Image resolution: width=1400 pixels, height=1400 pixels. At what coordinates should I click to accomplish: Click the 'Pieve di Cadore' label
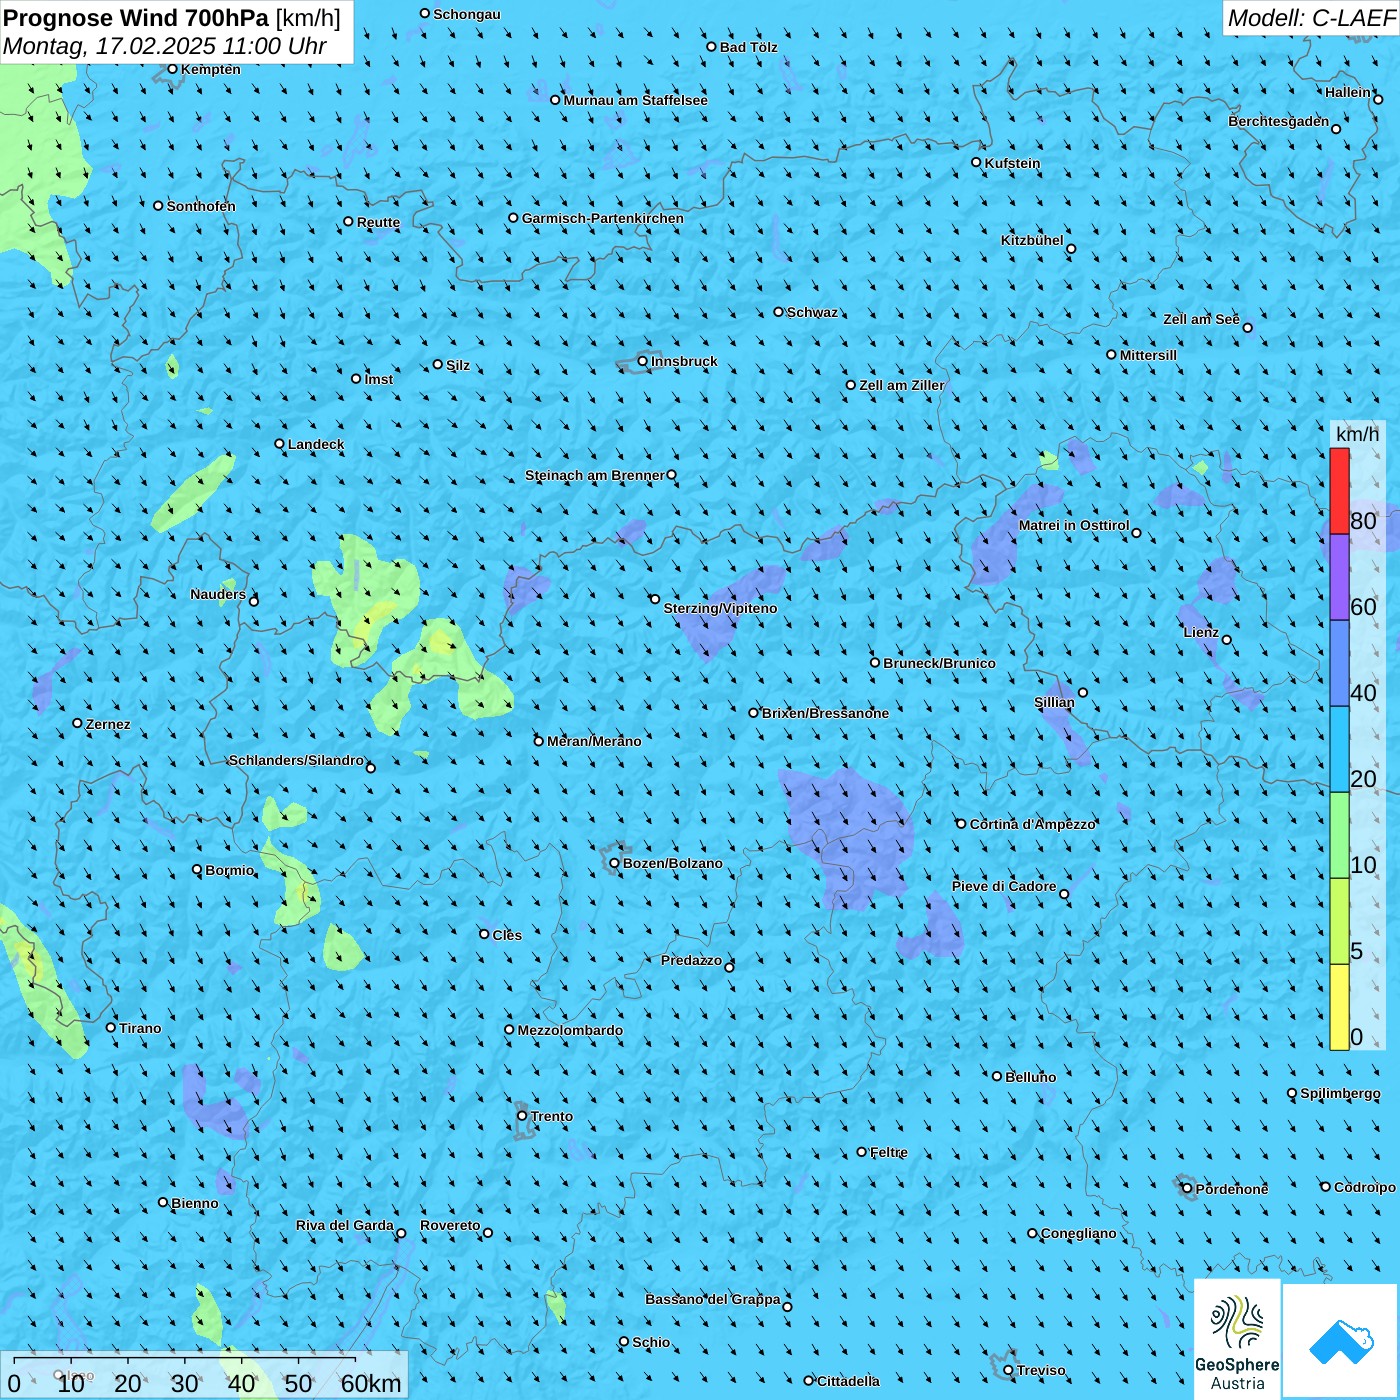tap(1004, 886)
